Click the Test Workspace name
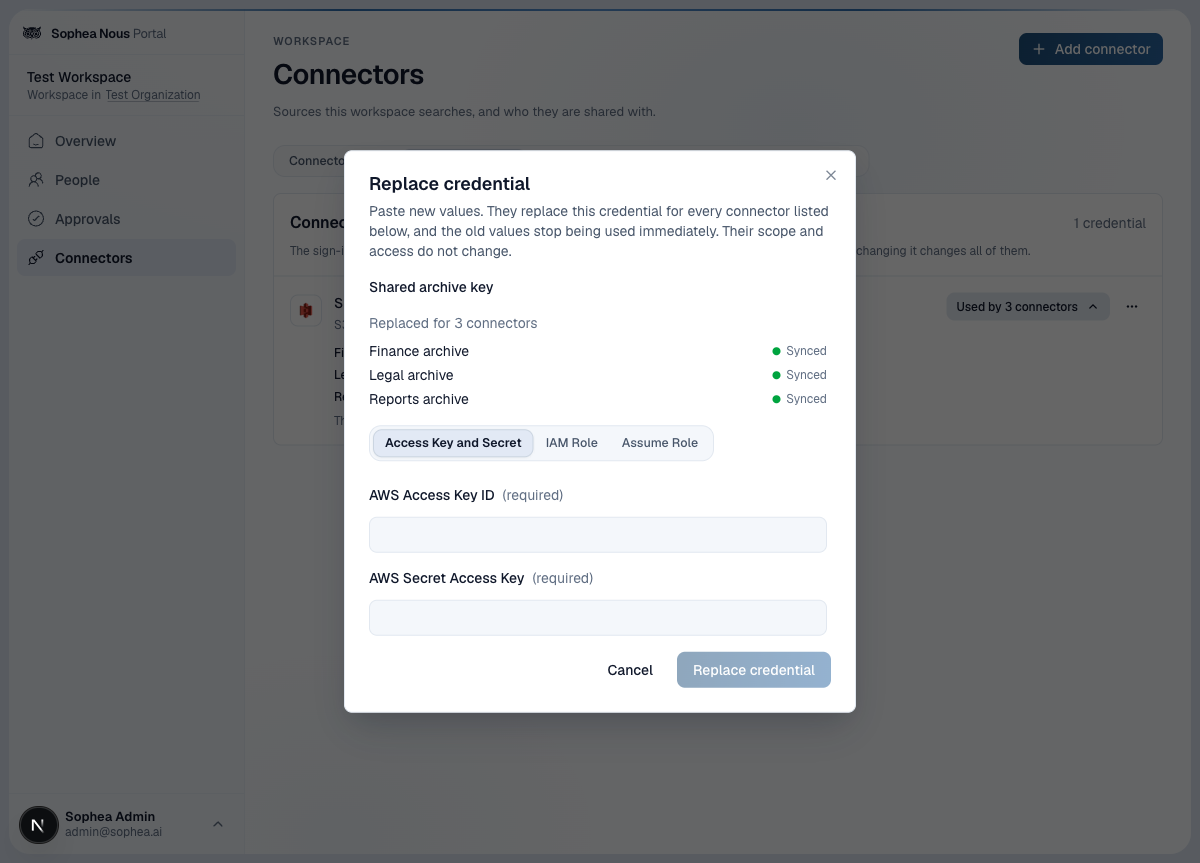 click(79, 77)
